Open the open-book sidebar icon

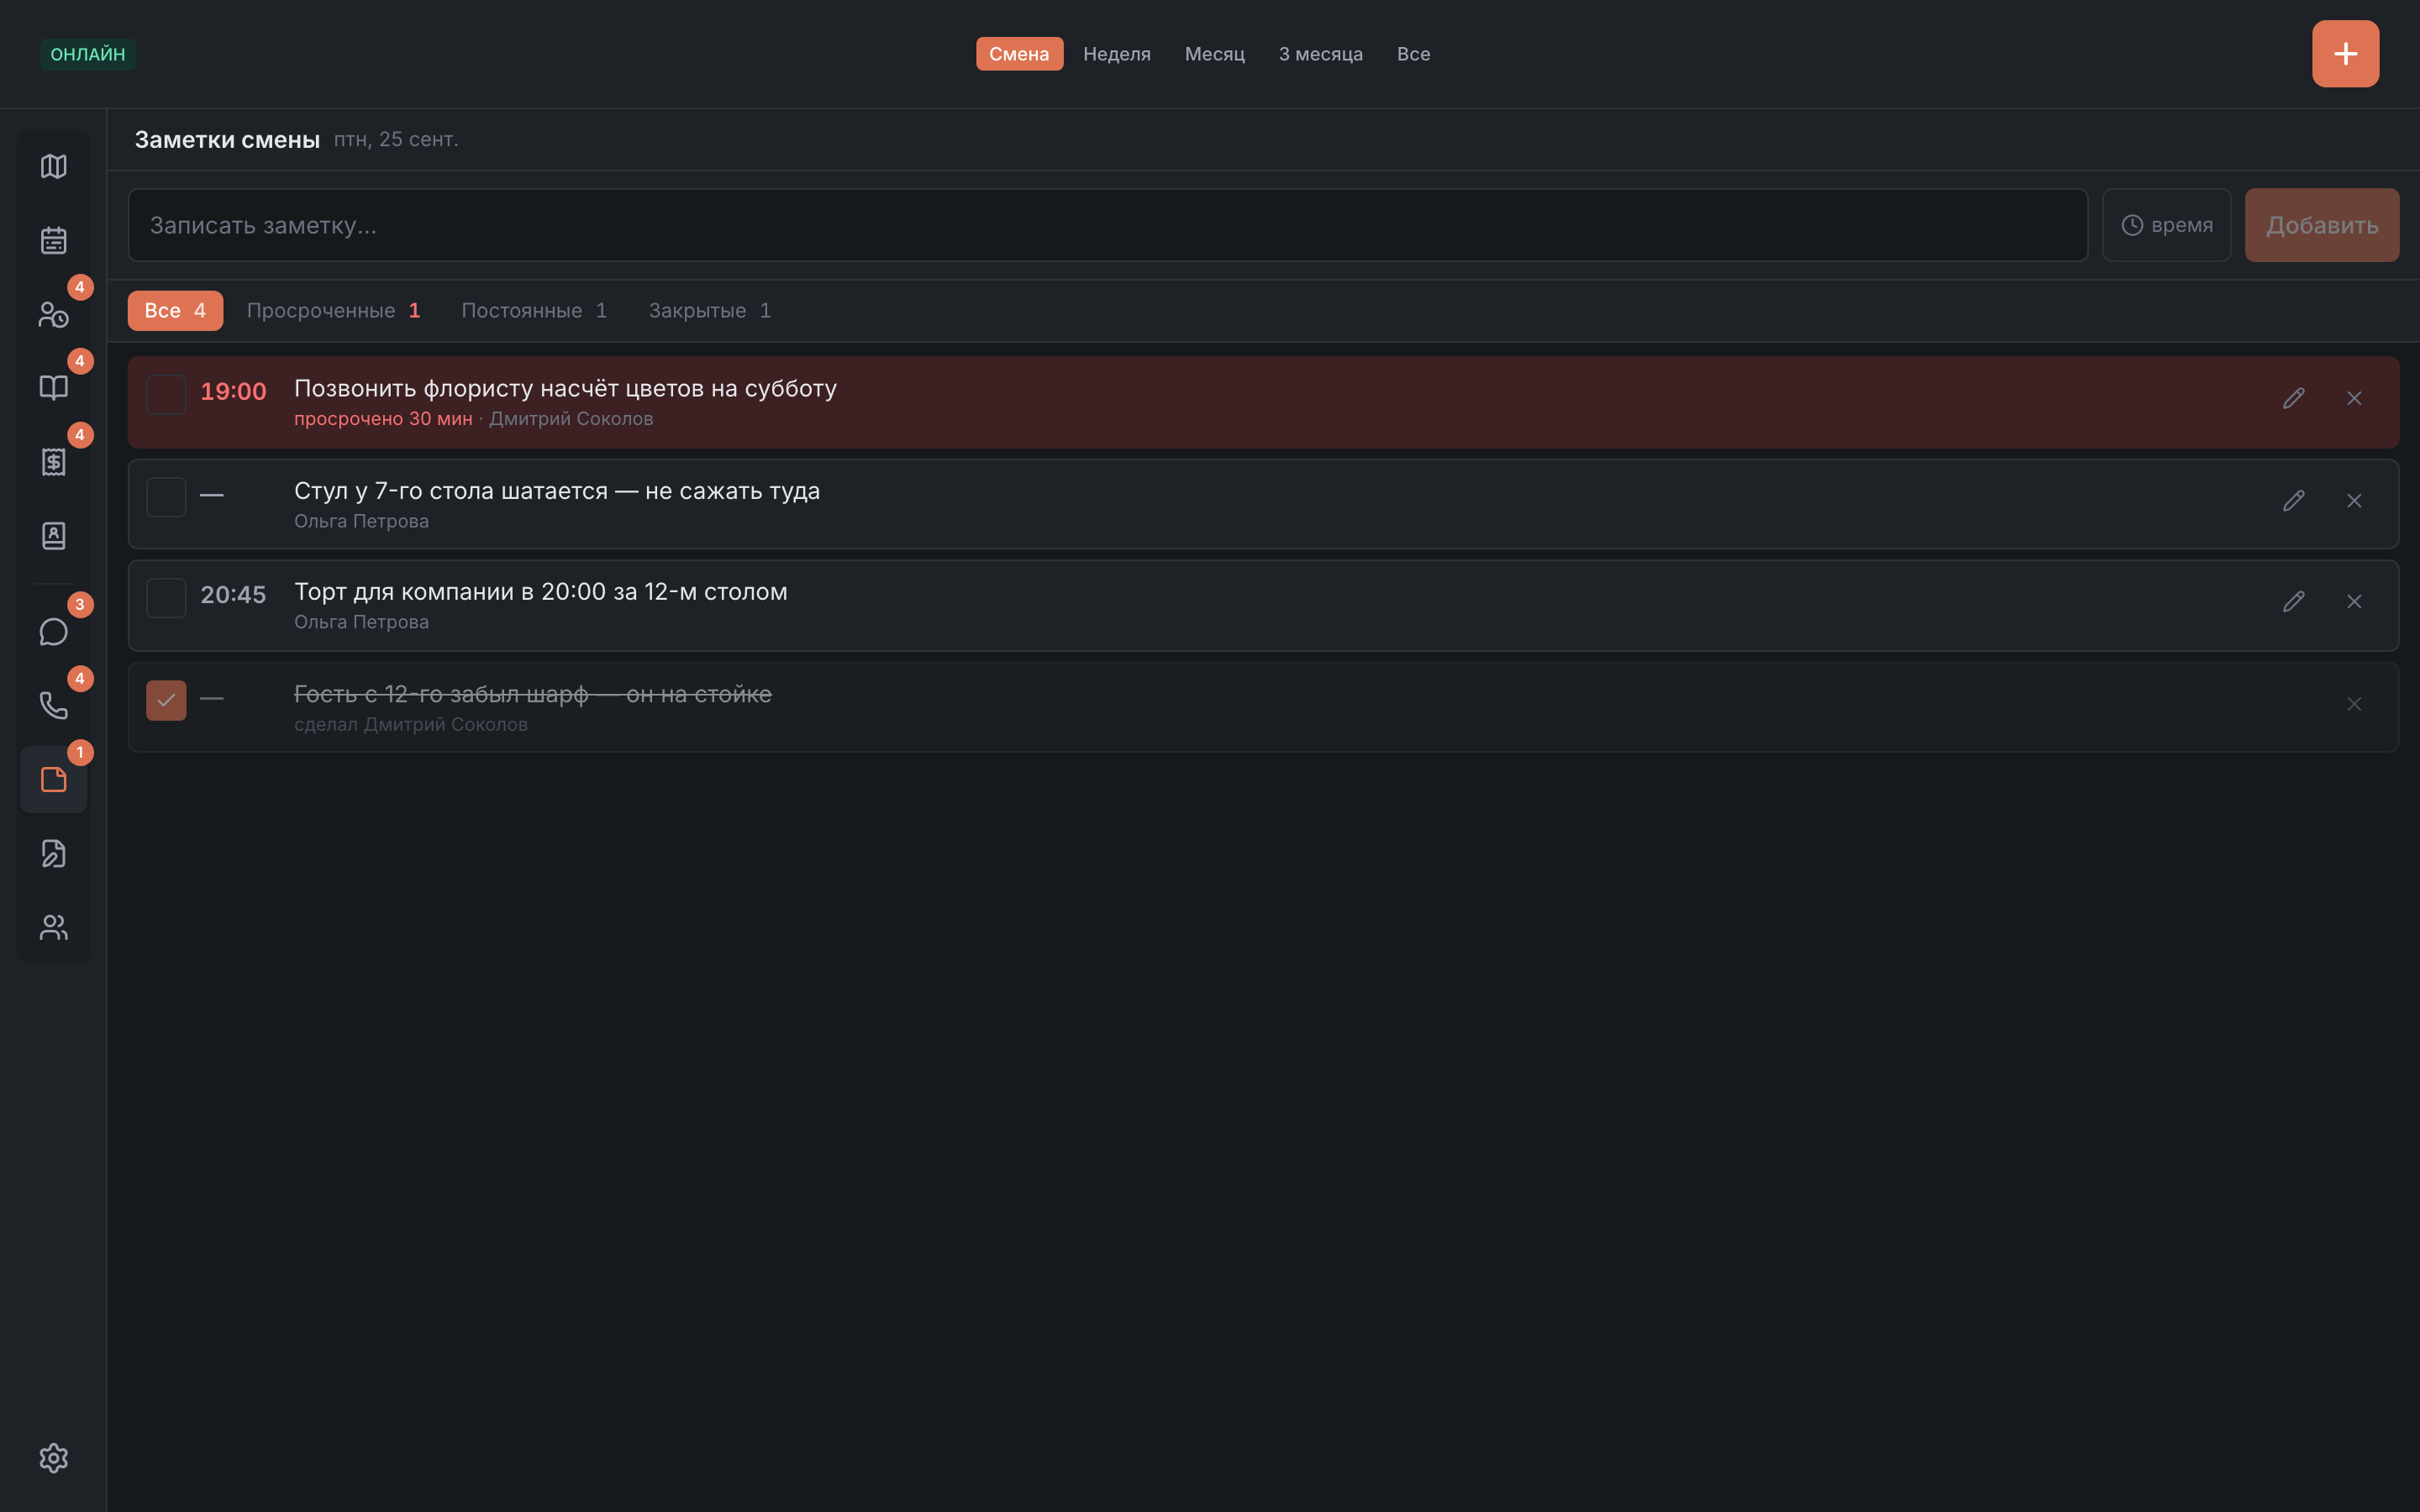pos(54,388)
